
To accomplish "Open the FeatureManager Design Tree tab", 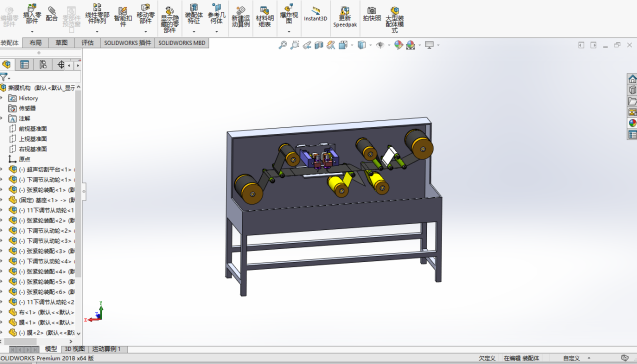I will [6, 65].
